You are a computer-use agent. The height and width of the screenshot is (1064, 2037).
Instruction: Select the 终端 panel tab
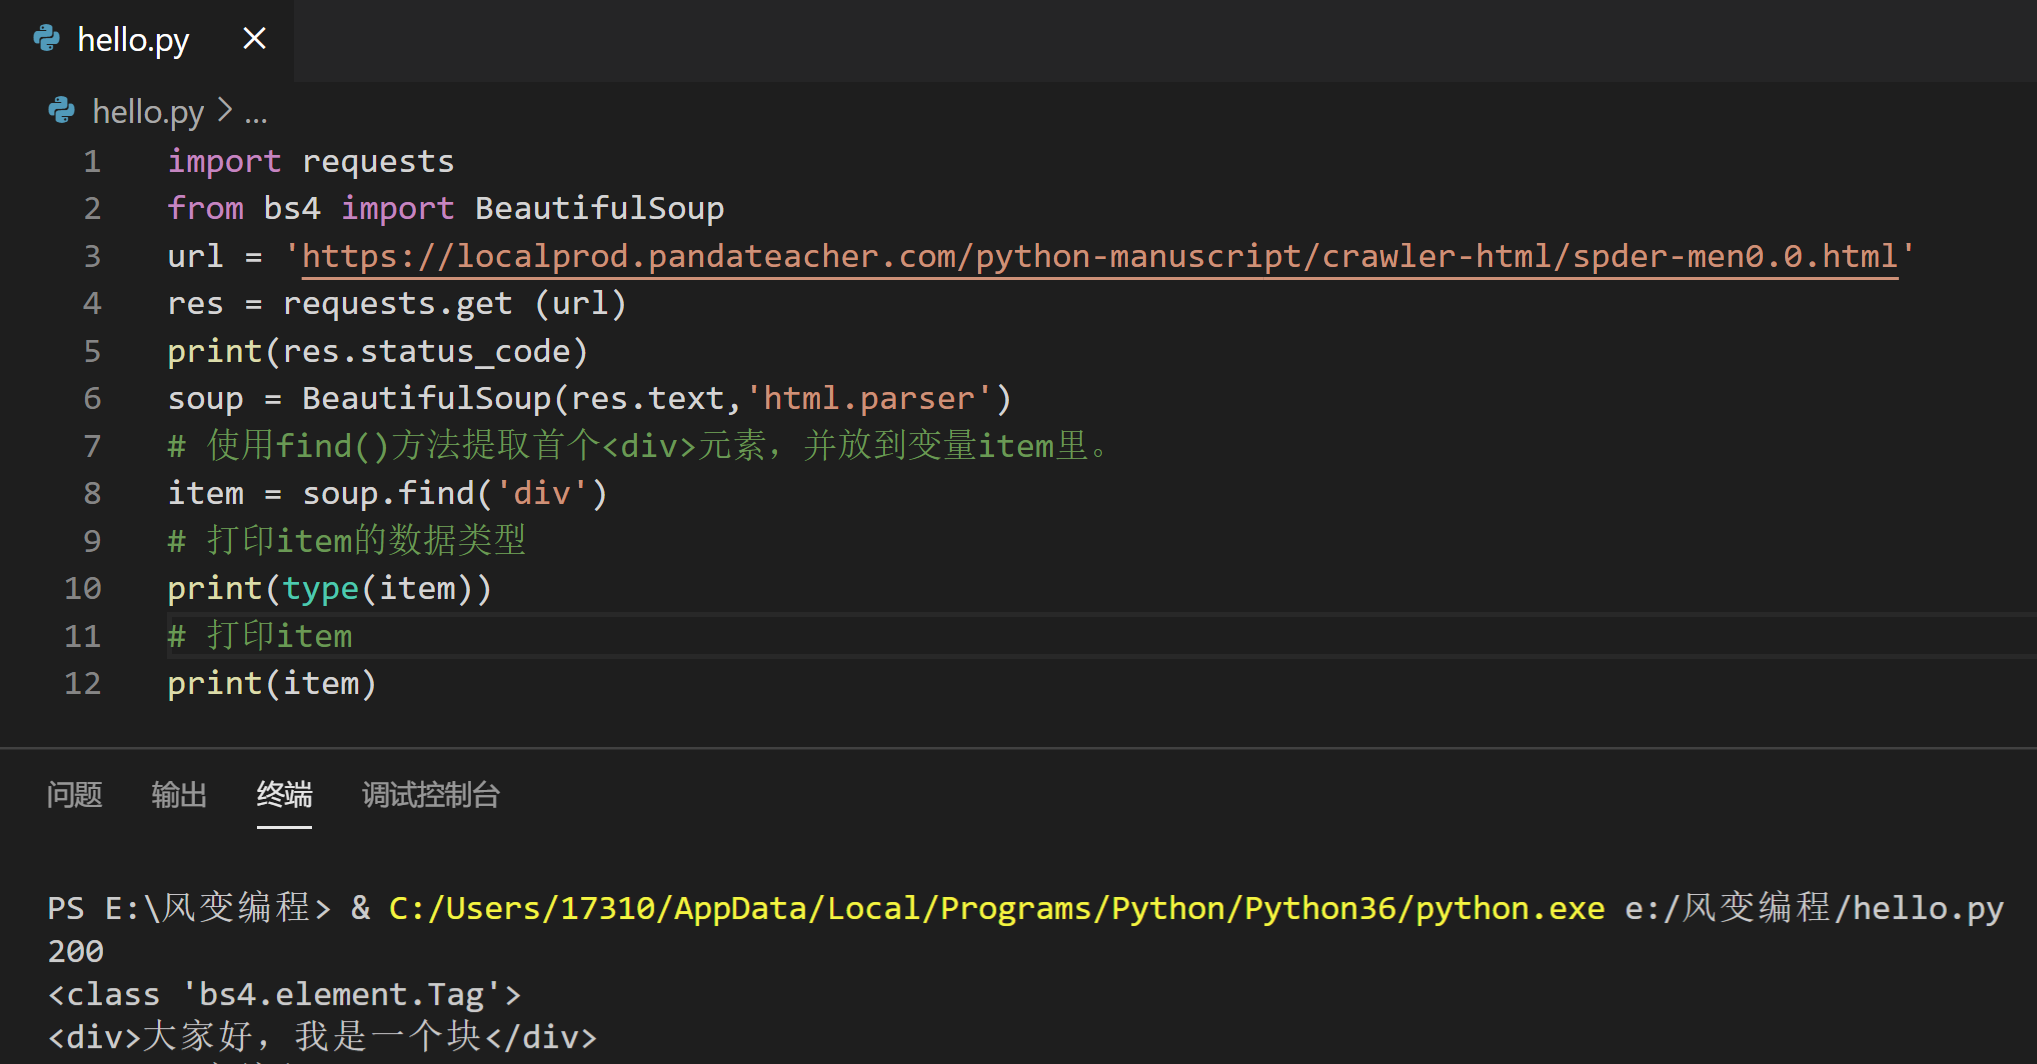pyautogui.click(x=284, y=795)
